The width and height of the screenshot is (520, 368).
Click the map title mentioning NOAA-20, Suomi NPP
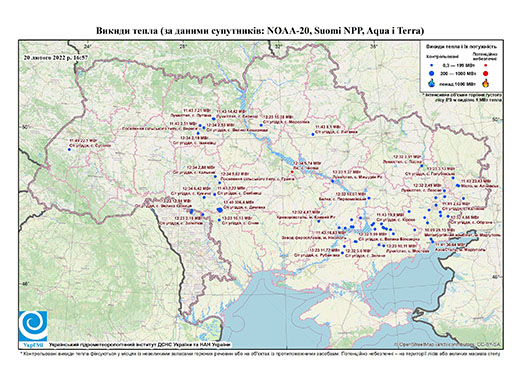(260, 31)
